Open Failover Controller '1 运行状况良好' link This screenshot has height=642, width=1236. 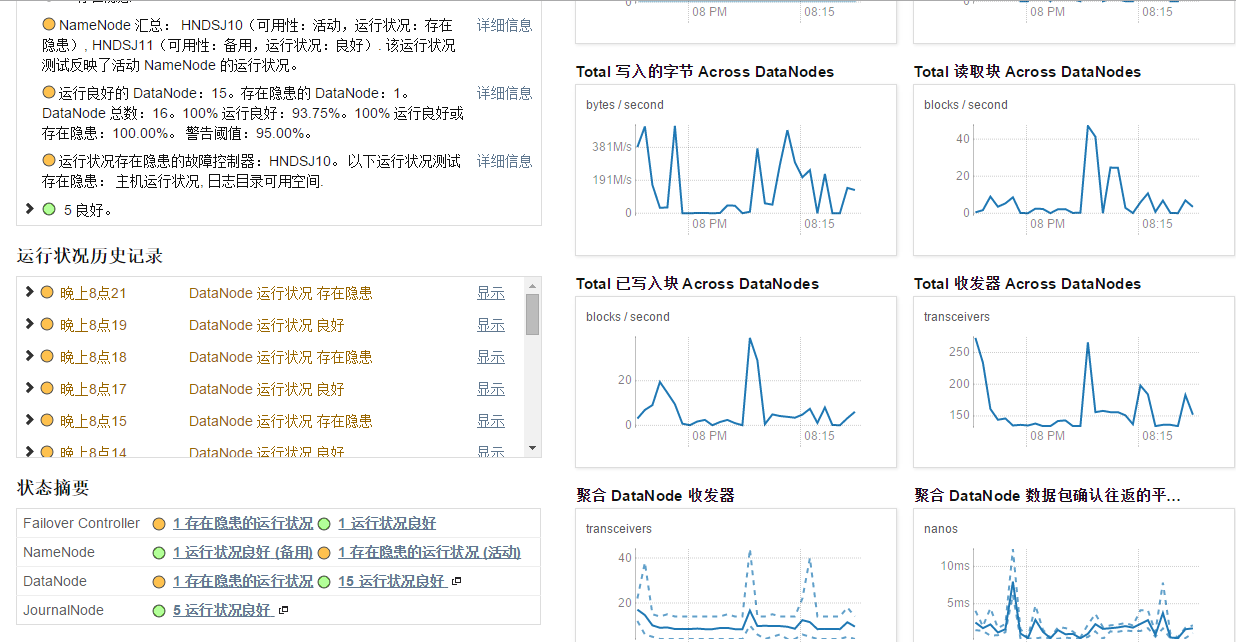pyautogui.click(x=387, y=523)
